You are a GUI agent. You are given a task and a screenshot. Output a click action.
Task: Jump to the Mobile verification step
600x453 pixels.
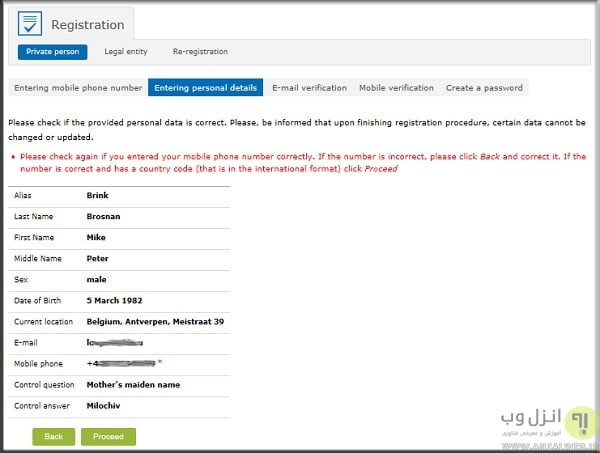pyautogui.click(x=396, y=88)
